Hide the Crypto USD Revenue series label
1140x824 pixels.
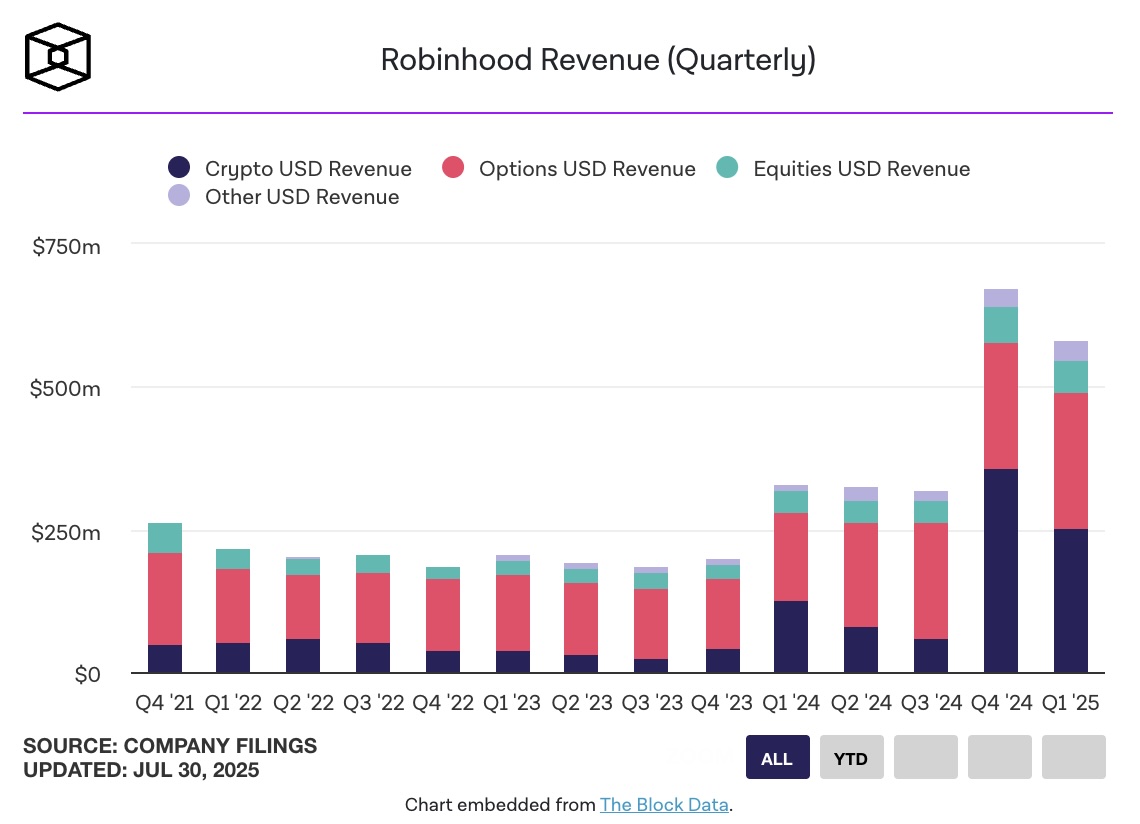pos(308,169)
